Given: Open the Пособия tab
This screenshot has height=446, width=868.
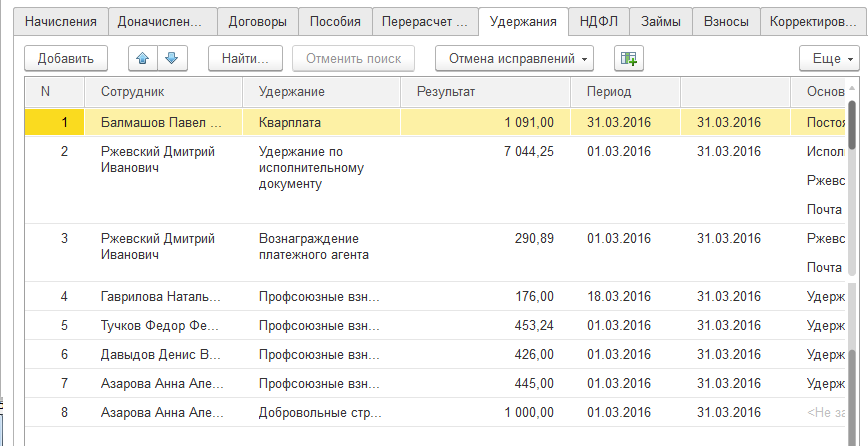Looking at the screenshot, I should (x=335, y=21).
